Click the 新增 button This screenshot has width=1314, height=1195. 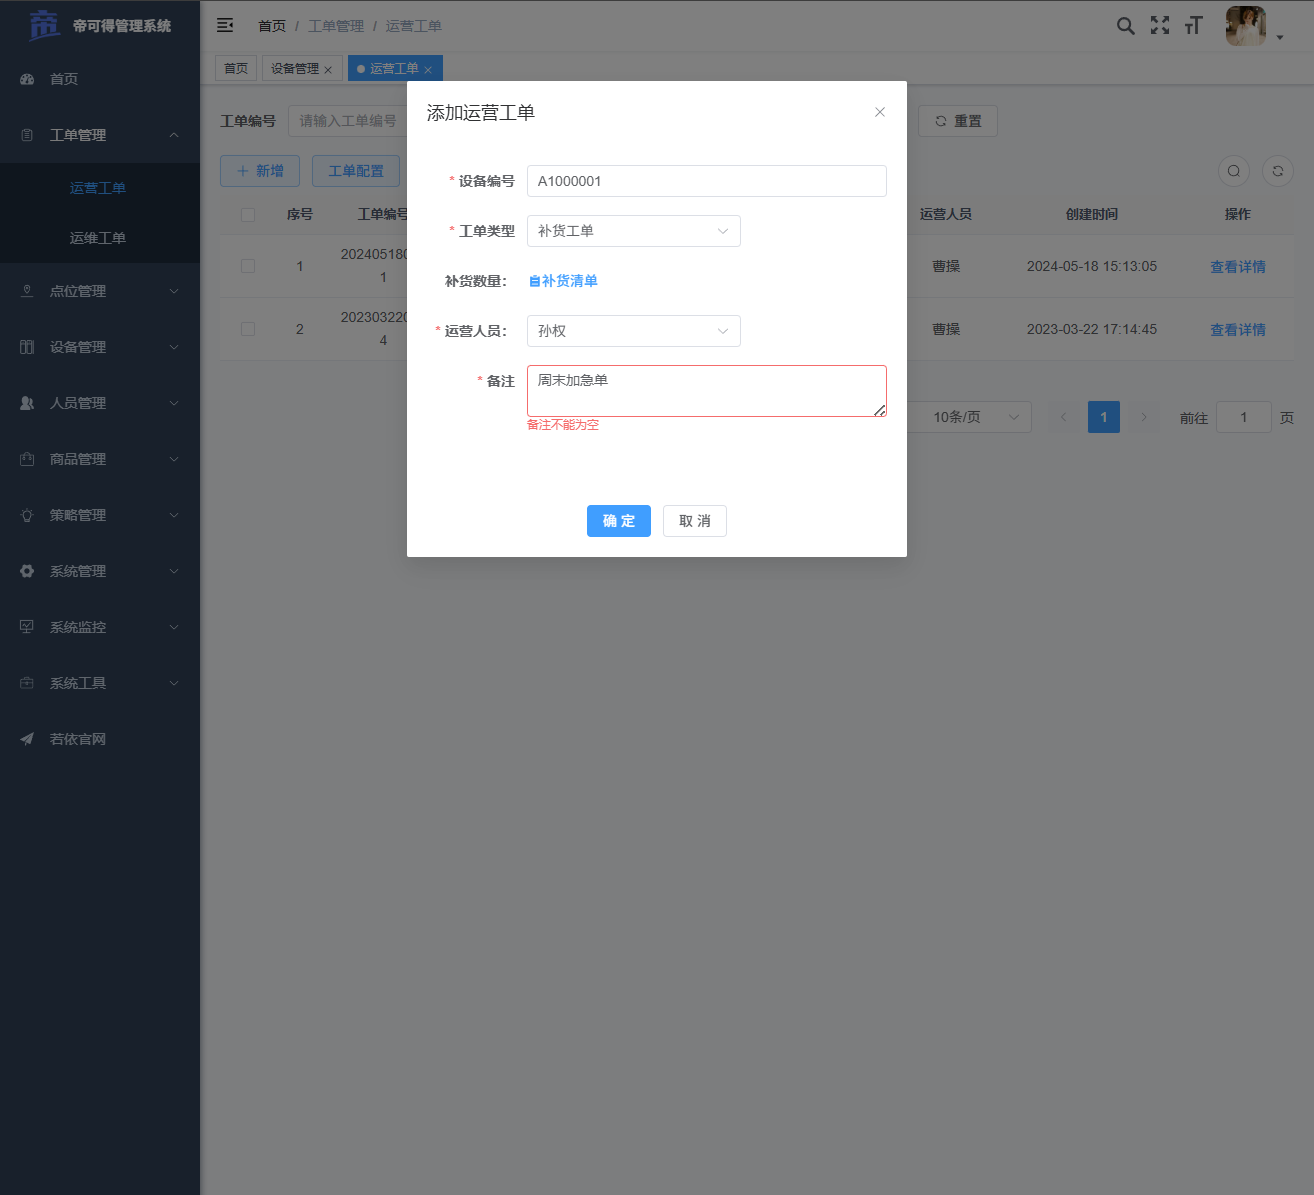(x=260, y=171)
